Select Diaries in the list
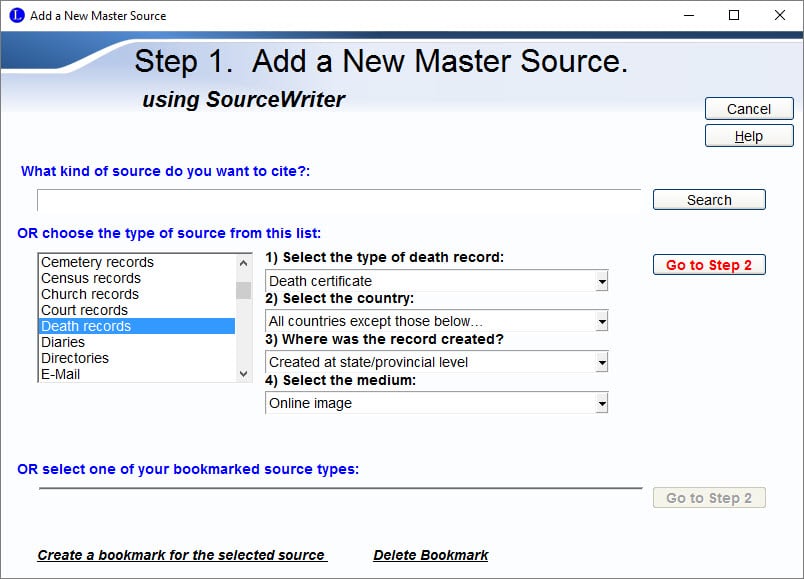Viewport: 804px width, 579px height. [137, 342]
